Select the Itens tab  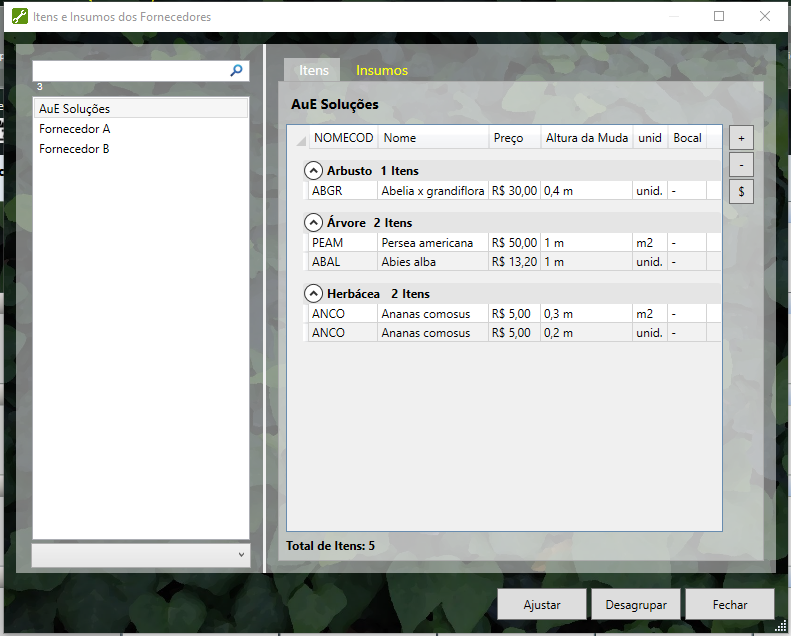(313, 71)
